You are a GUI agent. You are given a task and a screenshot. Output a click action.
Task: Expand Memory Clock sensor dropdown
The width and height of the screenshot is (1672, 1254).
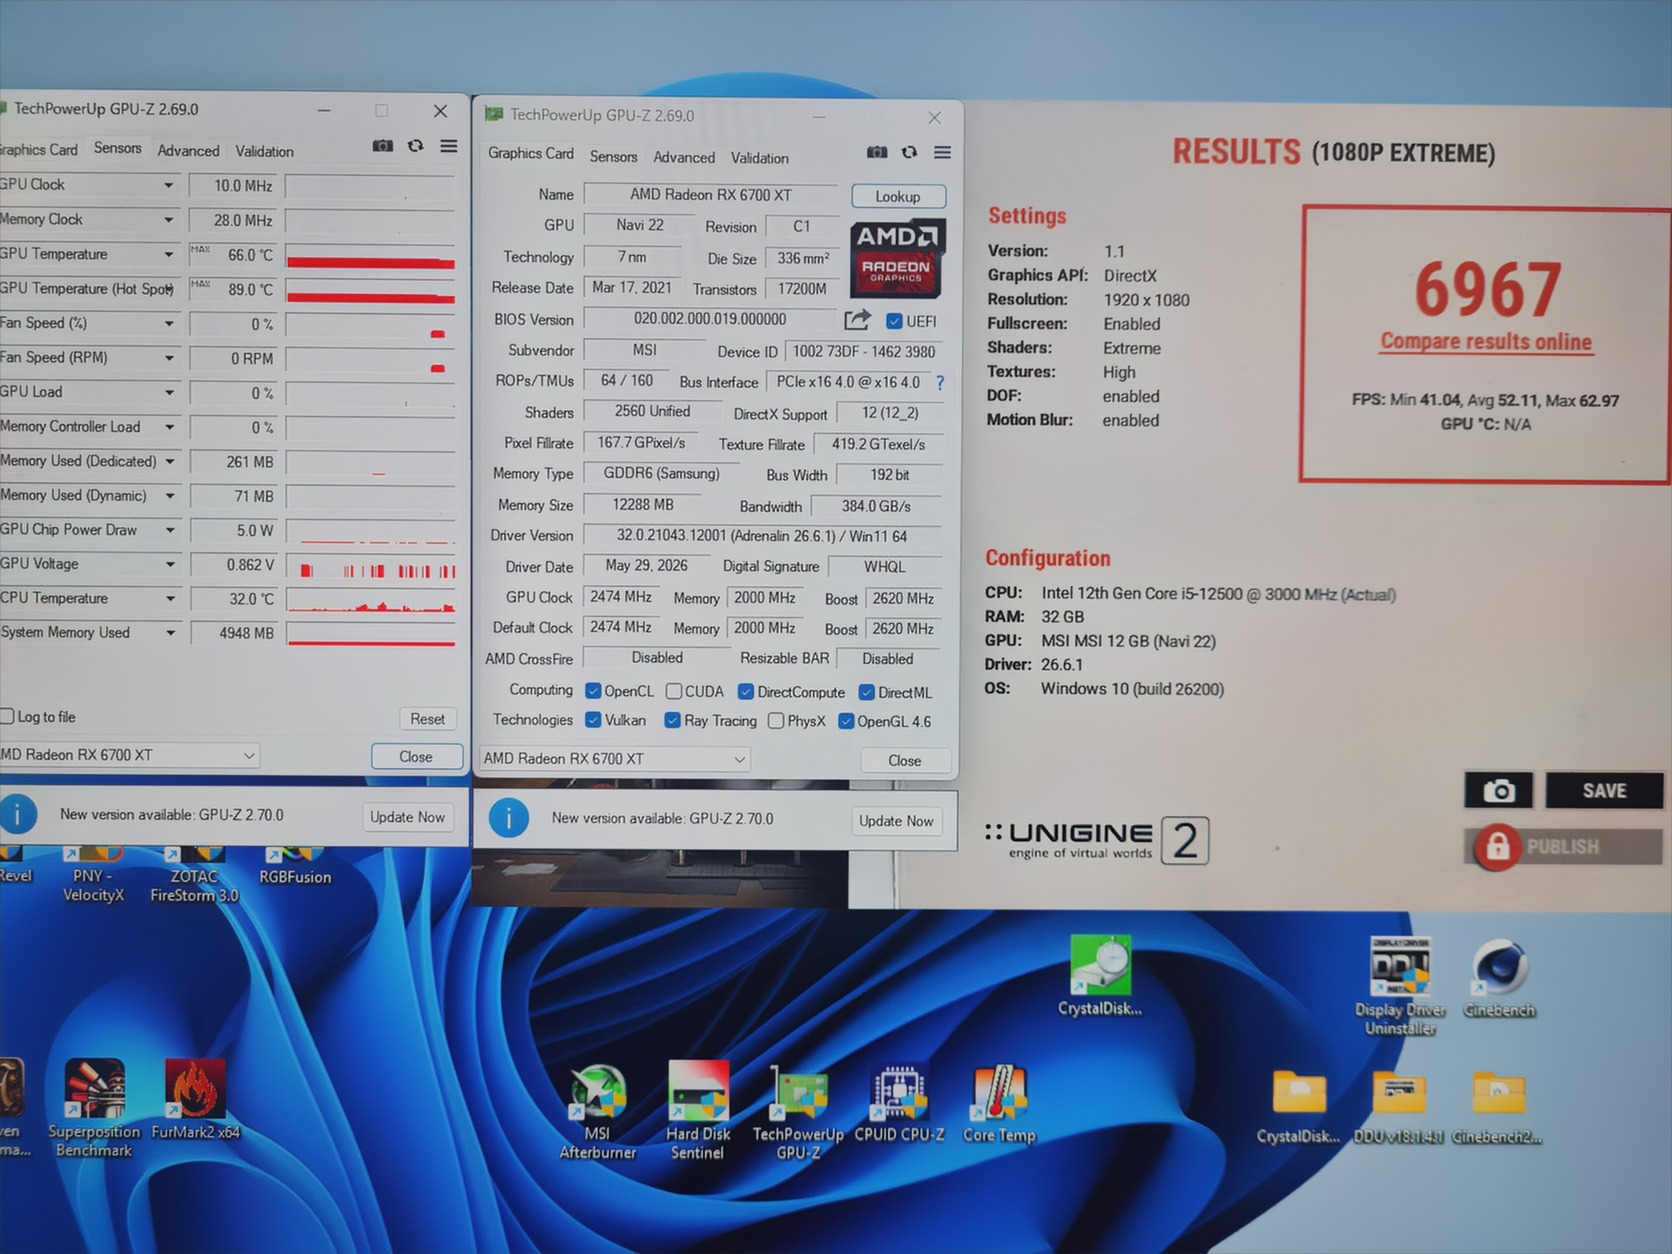(169, 220)
